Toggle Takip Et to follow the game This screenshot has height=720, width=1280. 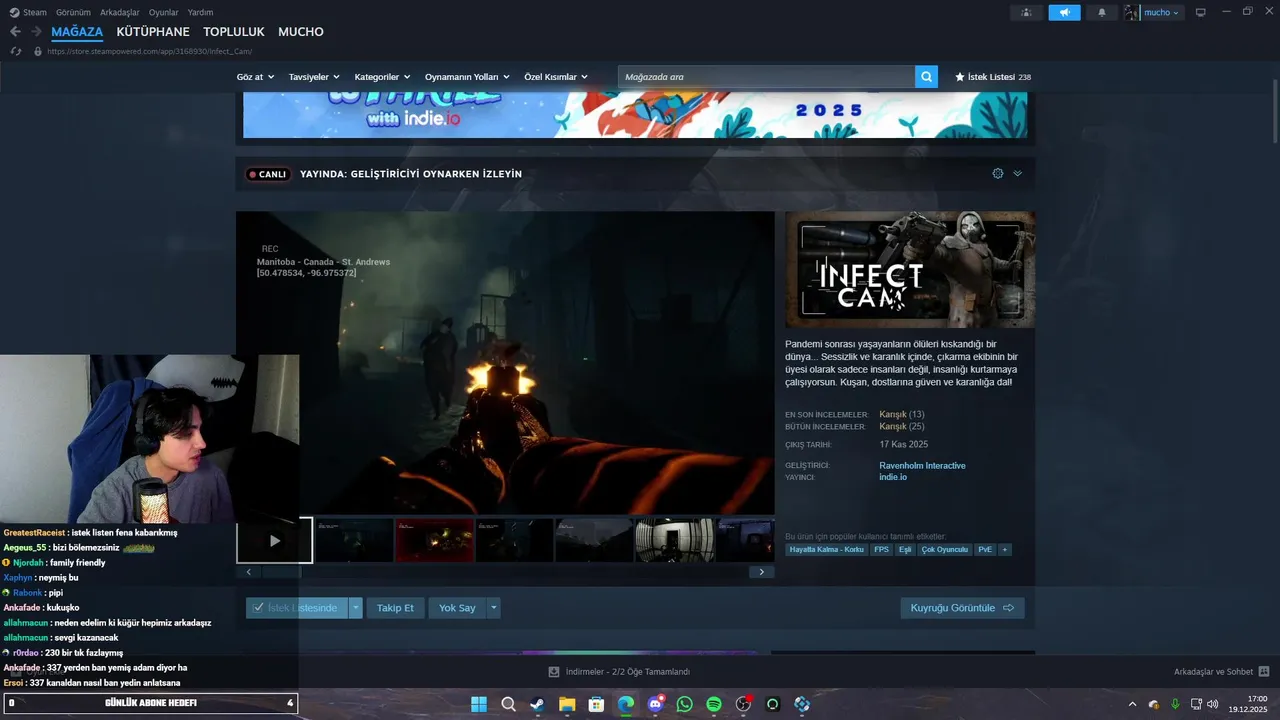tap(395, 608)
